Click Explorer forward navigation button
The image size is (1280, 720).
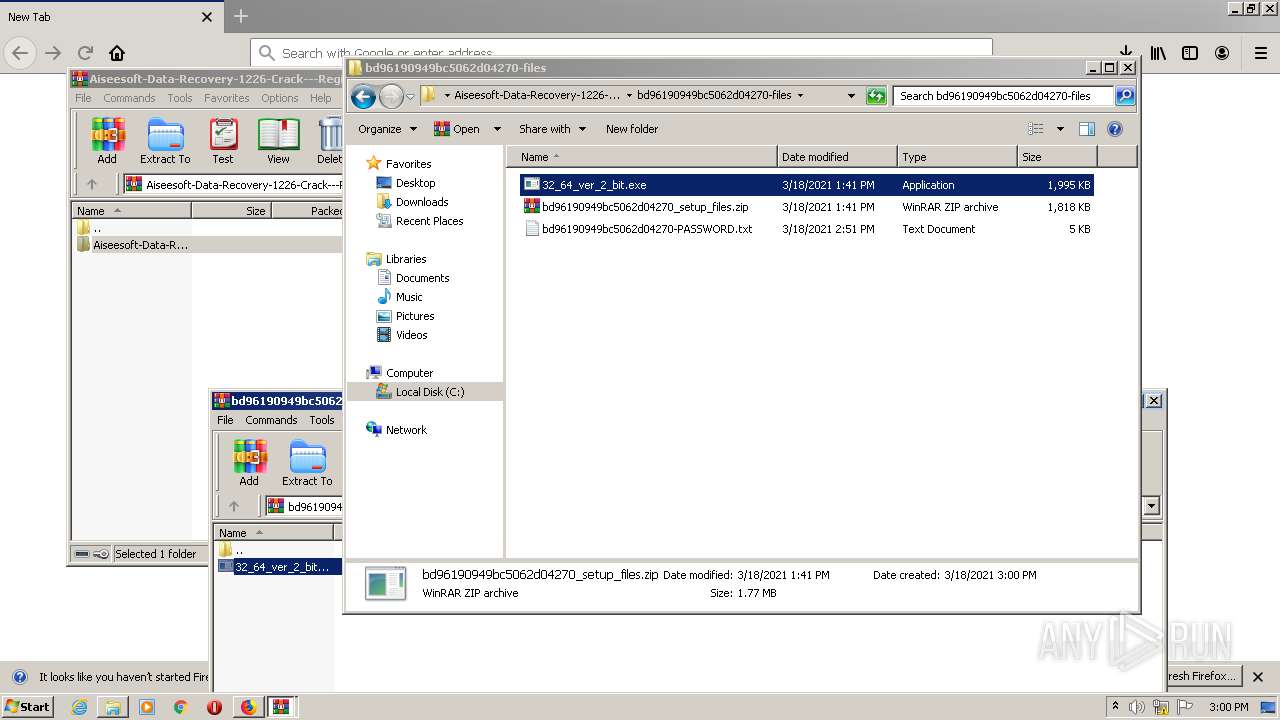pos(391,96)
